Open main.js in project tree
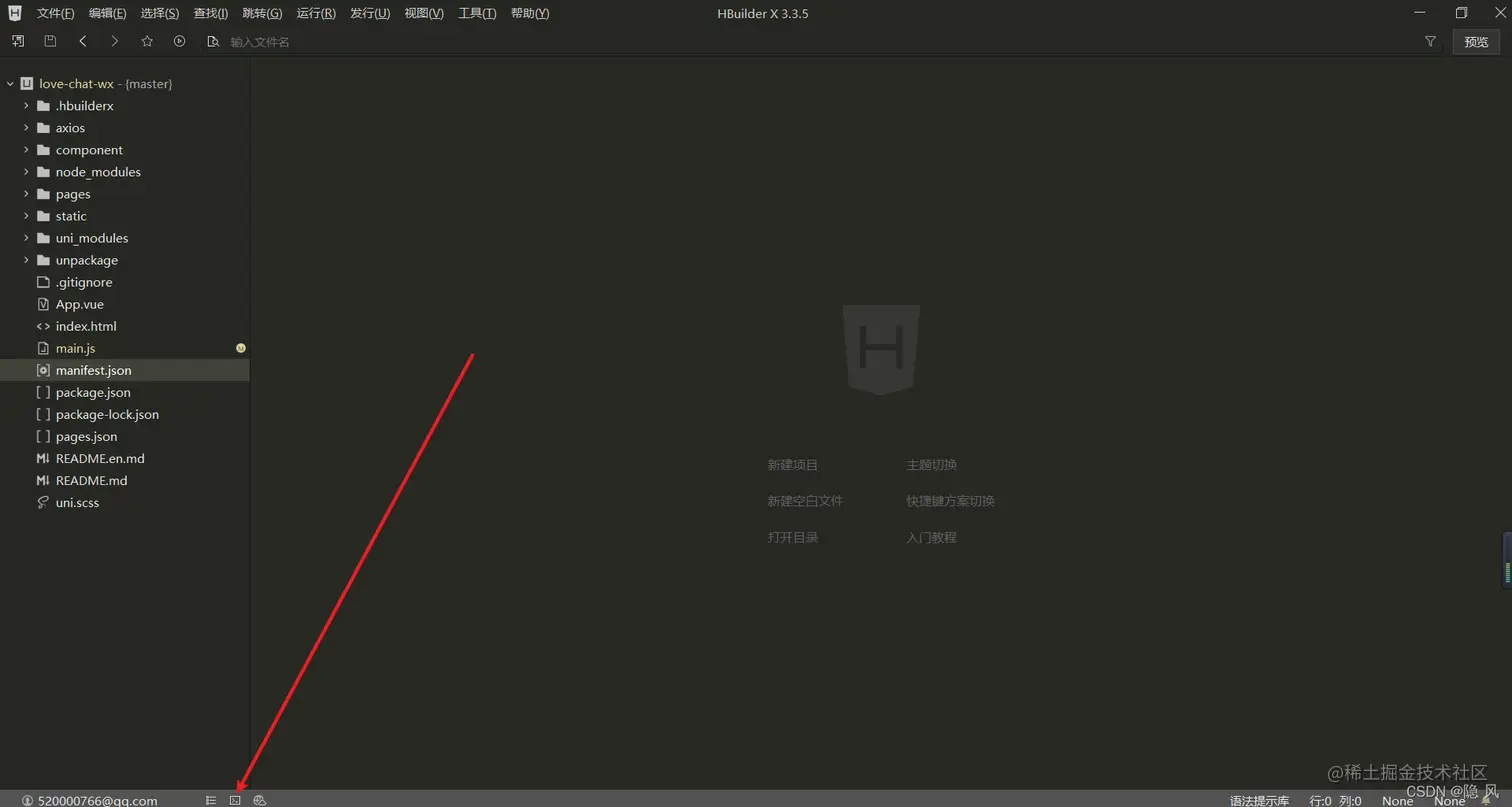Viewport: 1512px width, 807px height. 76,348
